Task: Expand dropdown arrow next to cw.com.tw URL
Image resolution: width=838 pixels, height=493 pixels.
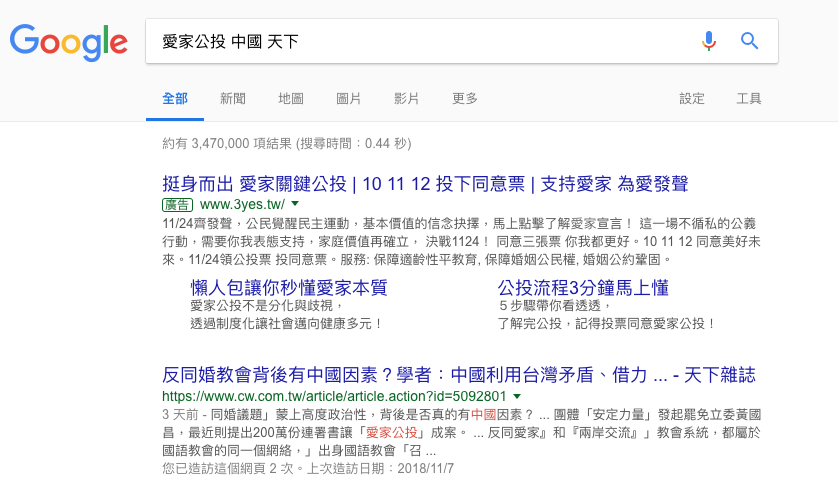Action: tap(517, 396)
